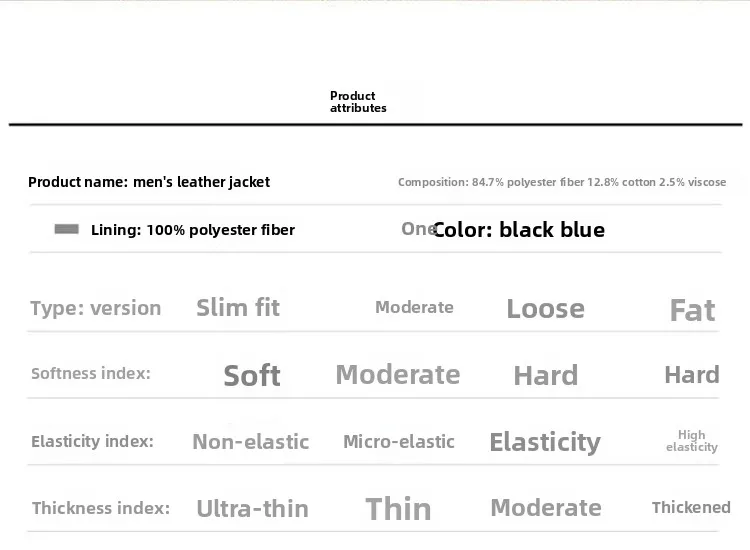The height and width of the screenshot is (550, 750).
Task: Select the Thickened option
Action: 691,507
